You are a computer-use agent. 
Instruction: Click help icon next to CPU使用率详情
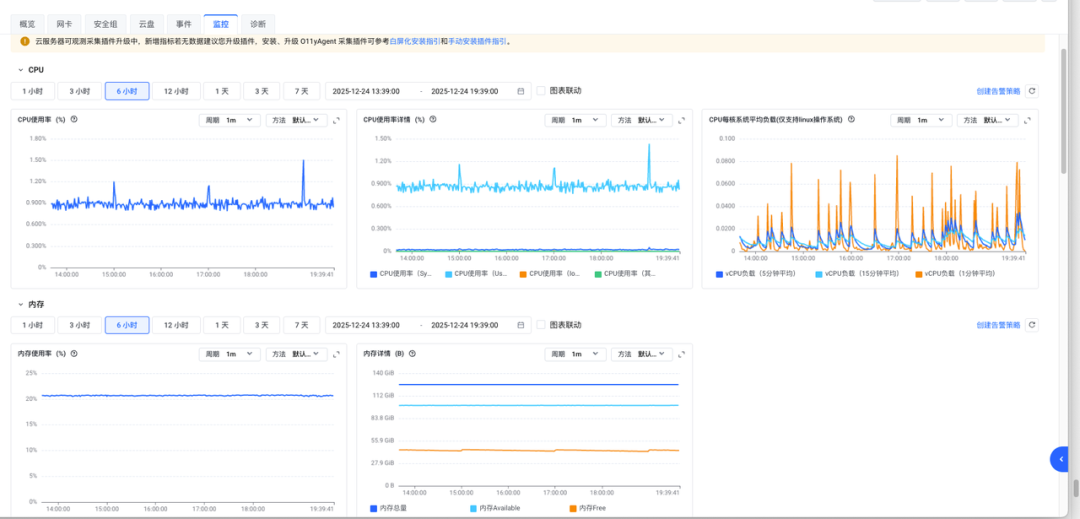(434, 119)
